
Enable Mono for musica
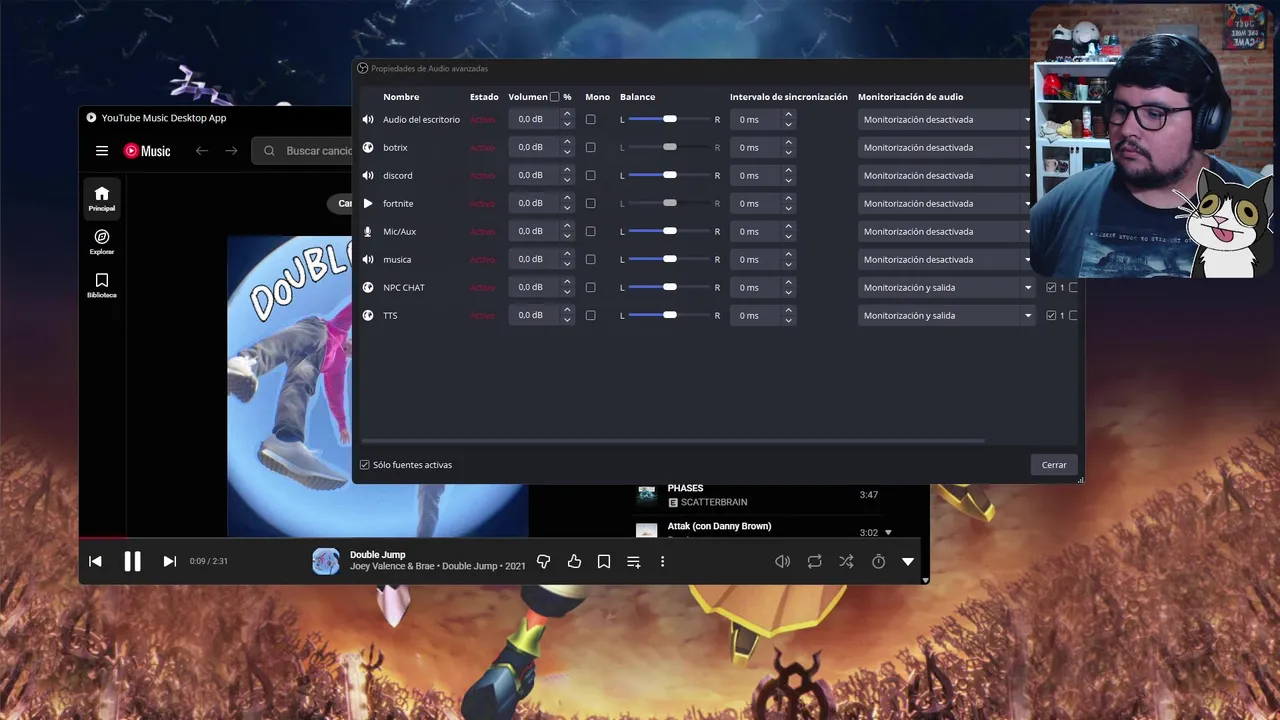tap(590, 259)
